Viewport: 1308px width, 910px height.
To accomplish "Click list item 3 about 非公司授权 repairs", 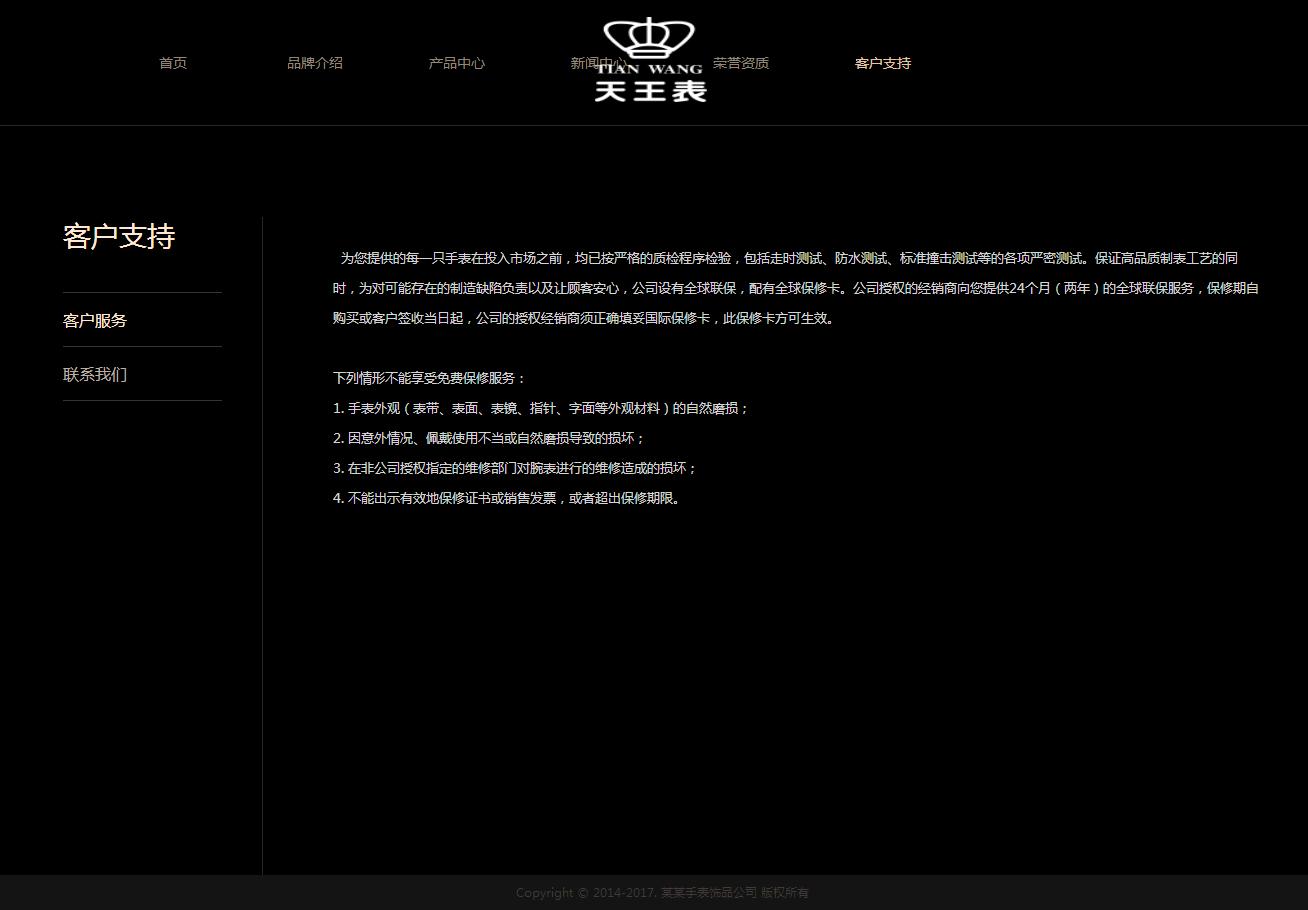I will pos(515,468).
